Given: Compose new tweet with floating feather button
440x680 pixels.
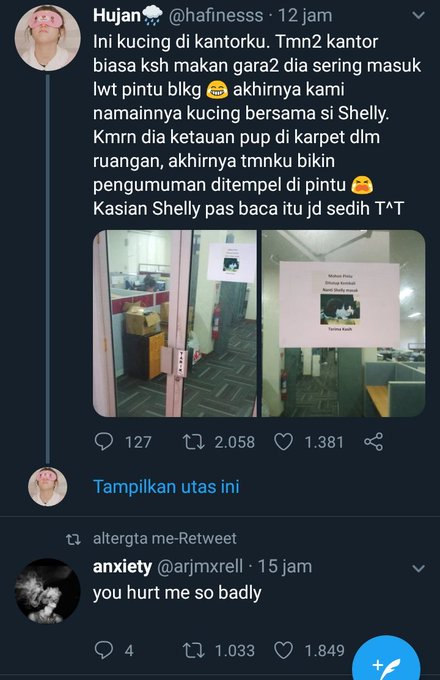Looking at the screenshot, I should point(386,660).
